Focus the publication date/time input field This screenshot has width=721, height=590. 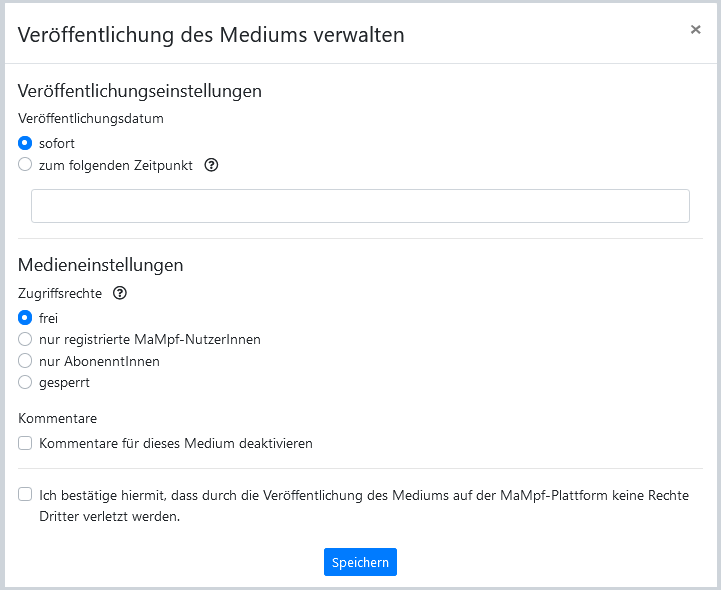pos(360,206)
